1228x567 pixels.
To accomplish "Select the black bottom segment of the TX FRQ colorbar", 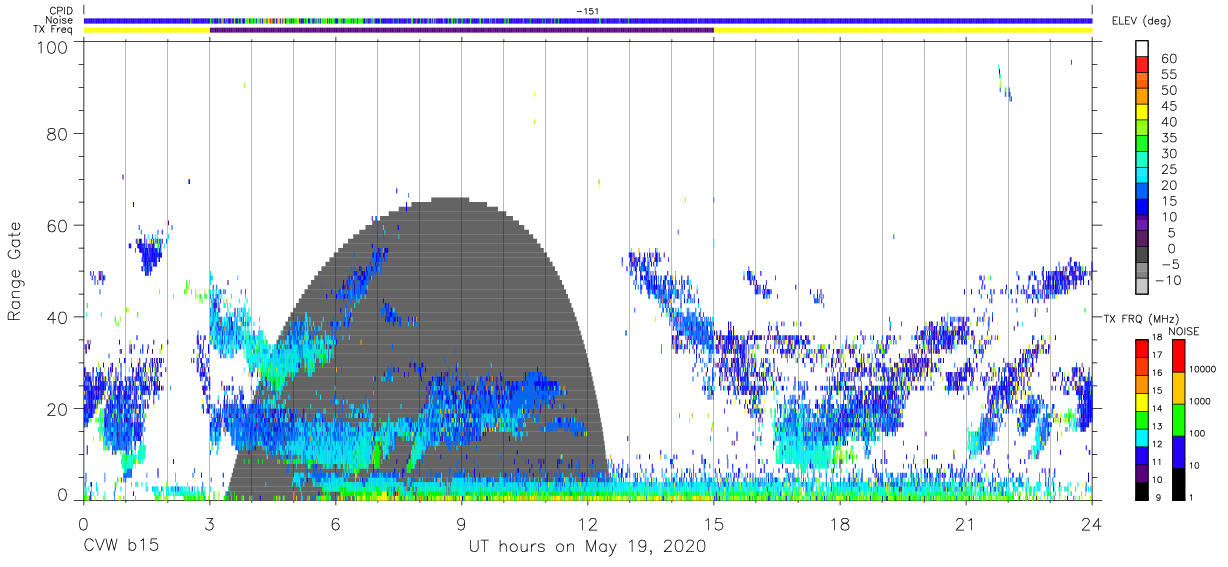I will tap(1142, 491).
